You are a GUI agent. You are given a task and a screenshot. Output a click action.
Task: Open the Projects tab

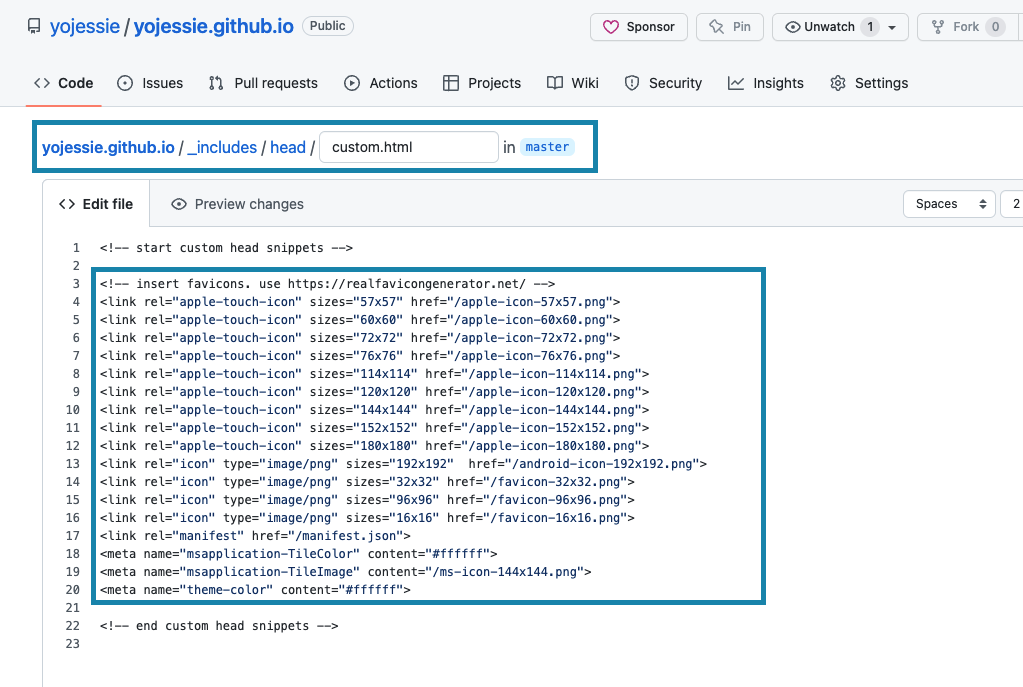pos(481,84)
